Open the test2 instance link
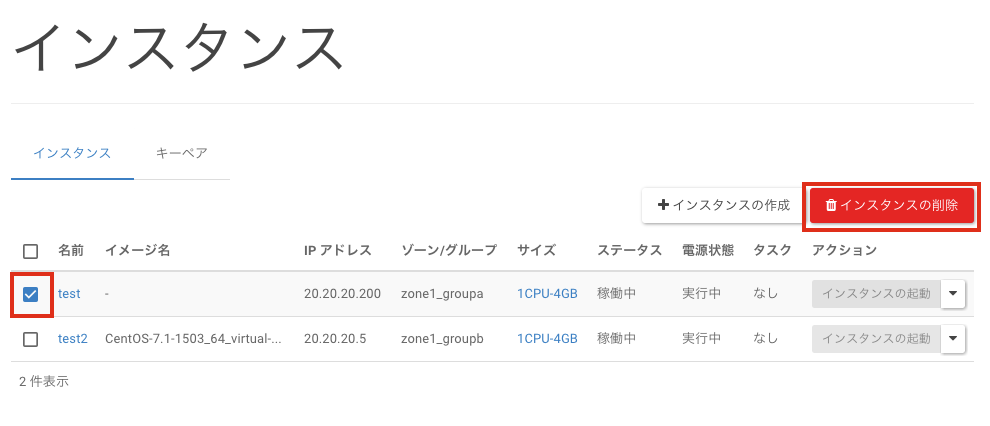The height and width of the screenshot is (426, 990). [x=73, y=339]
